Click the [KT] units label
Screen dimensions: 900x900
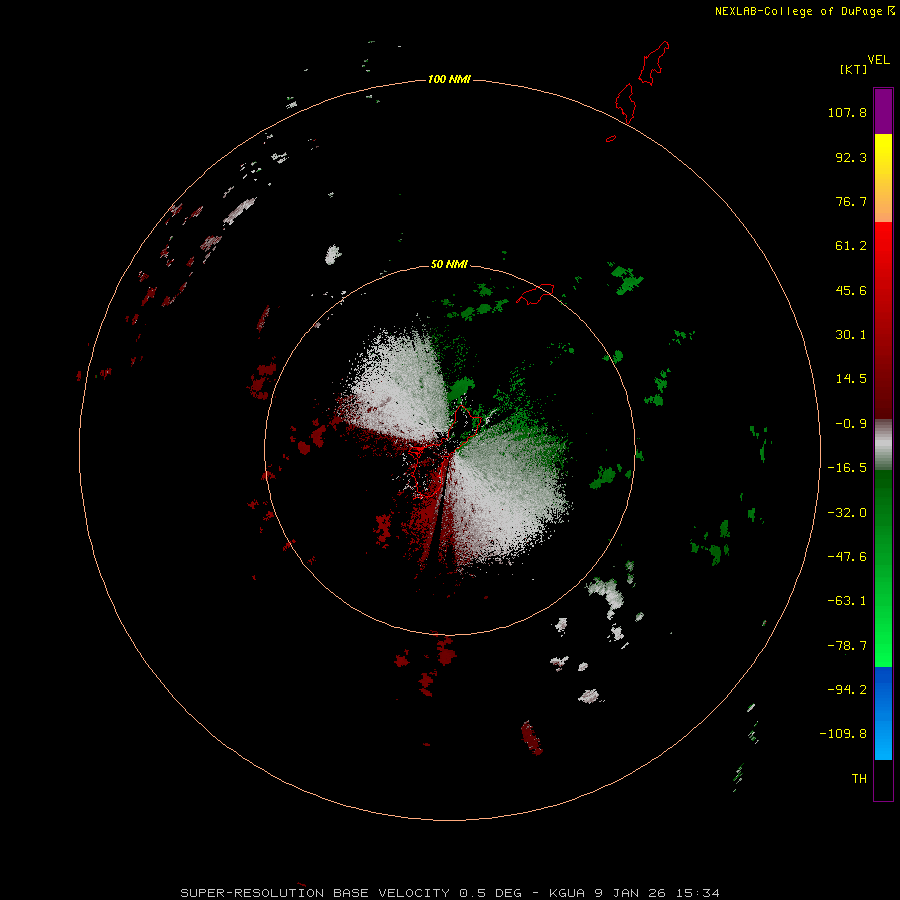[x=854, y=69]
